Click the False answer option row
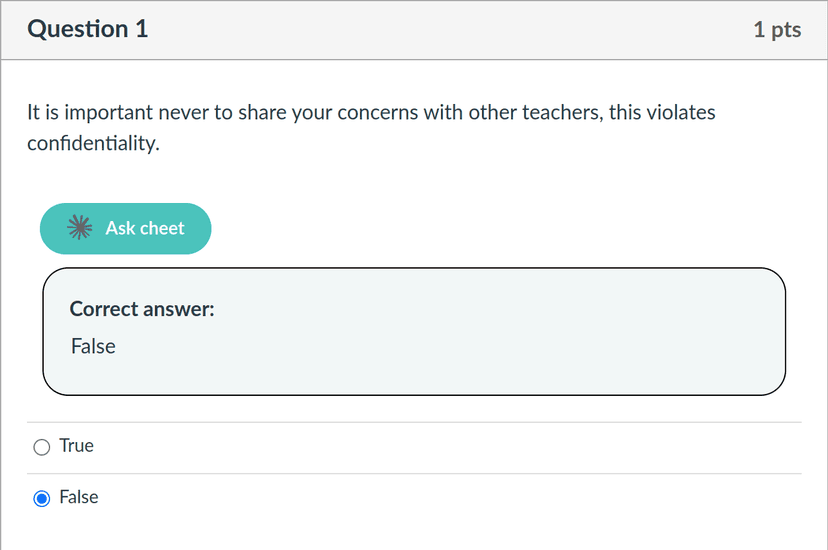Viewport: 828px width, 550px height. (x=414, y=498)
